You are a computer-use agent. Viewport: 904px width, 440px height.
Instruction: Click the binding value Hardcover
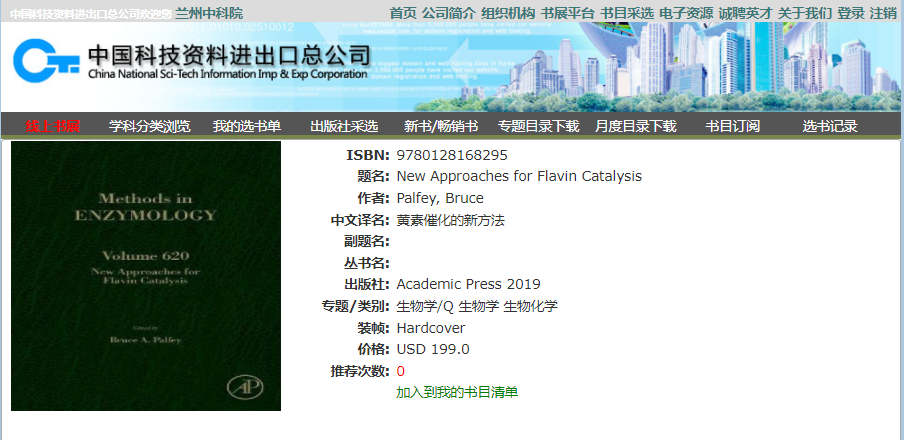pos(431,328)
